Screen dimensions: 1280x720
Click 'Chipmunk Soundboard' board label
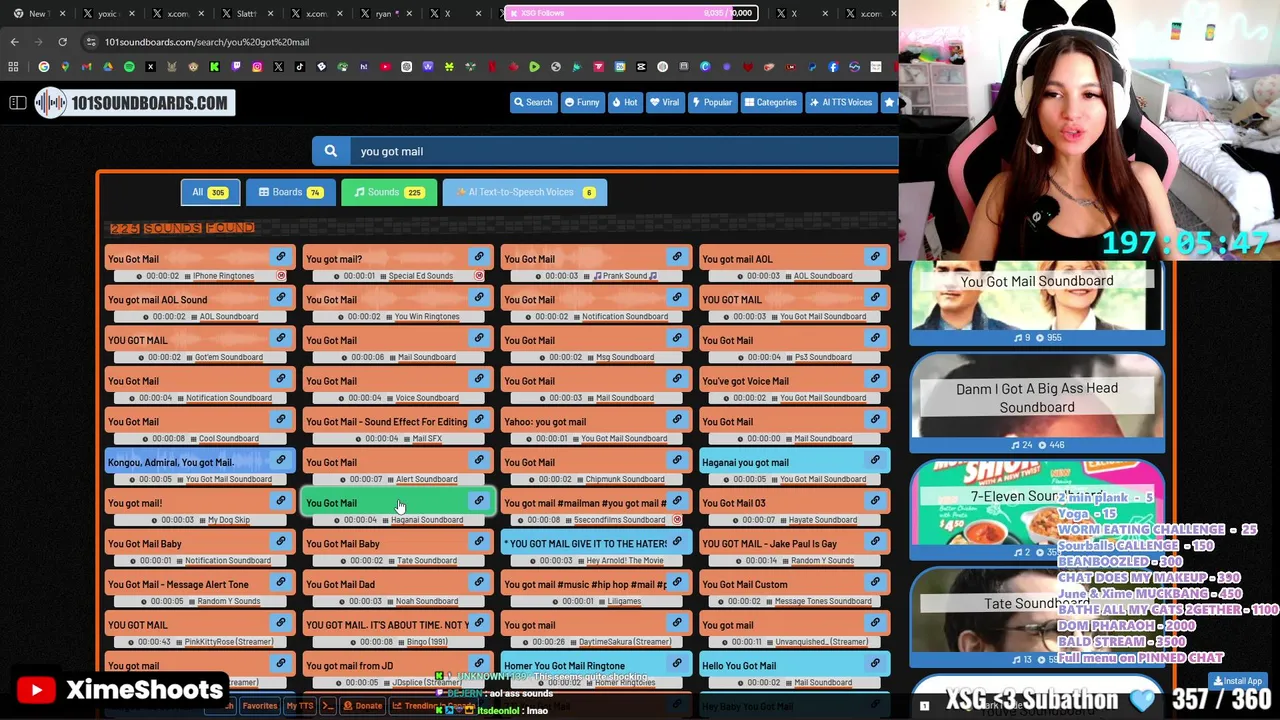(x=624, y=479)
